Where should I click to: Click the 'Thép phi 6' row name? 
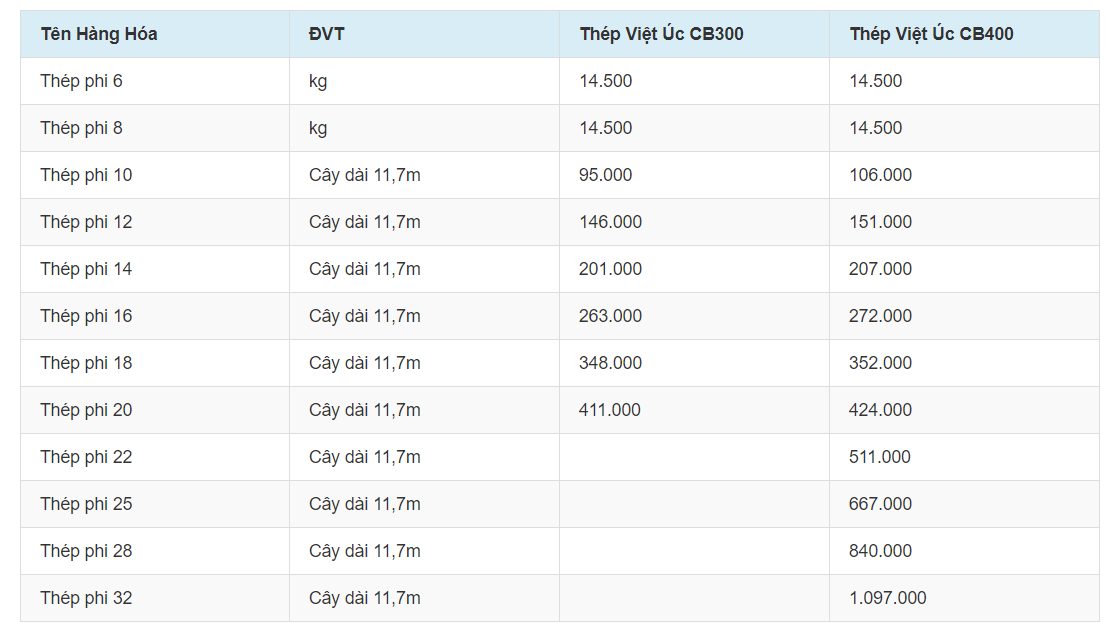[81, 81]
